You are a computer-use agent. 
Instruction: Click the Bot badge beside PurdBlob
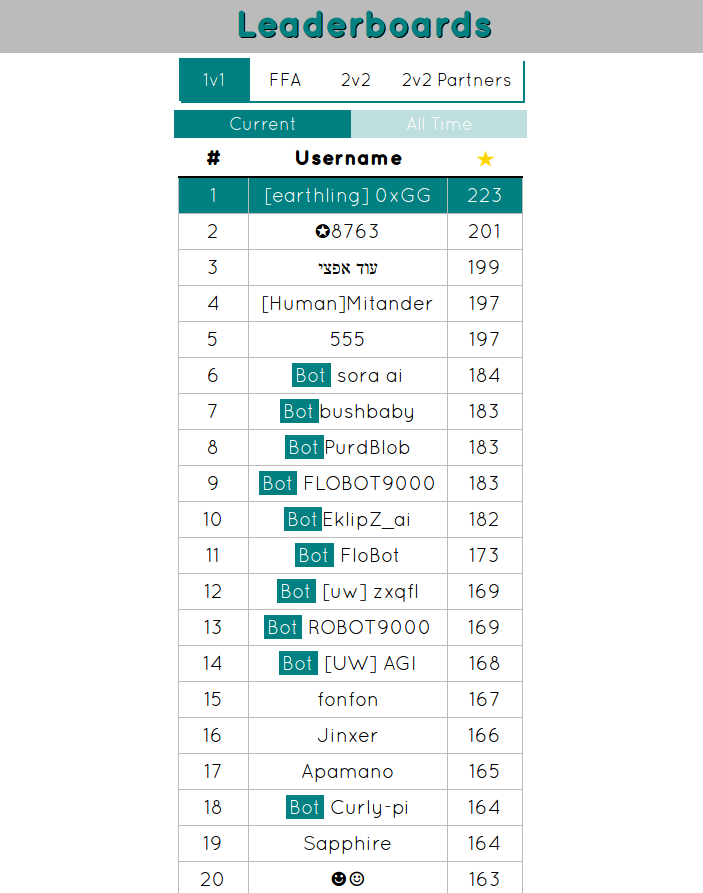click(x=303, y=447)
